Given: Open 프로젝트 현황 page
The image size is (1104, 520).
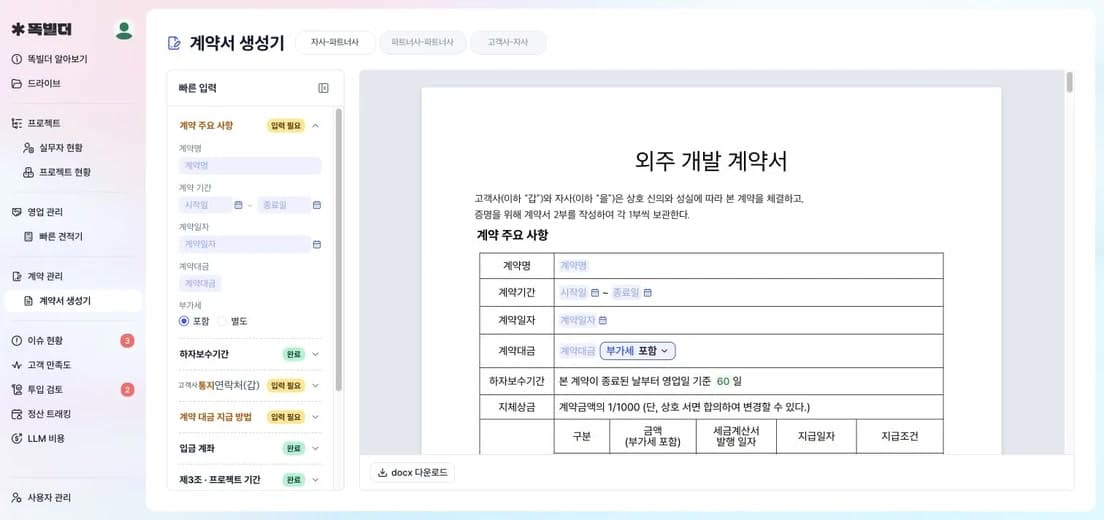Looking at the screenshot, I should pyautogui.click(x=57, y=172).
